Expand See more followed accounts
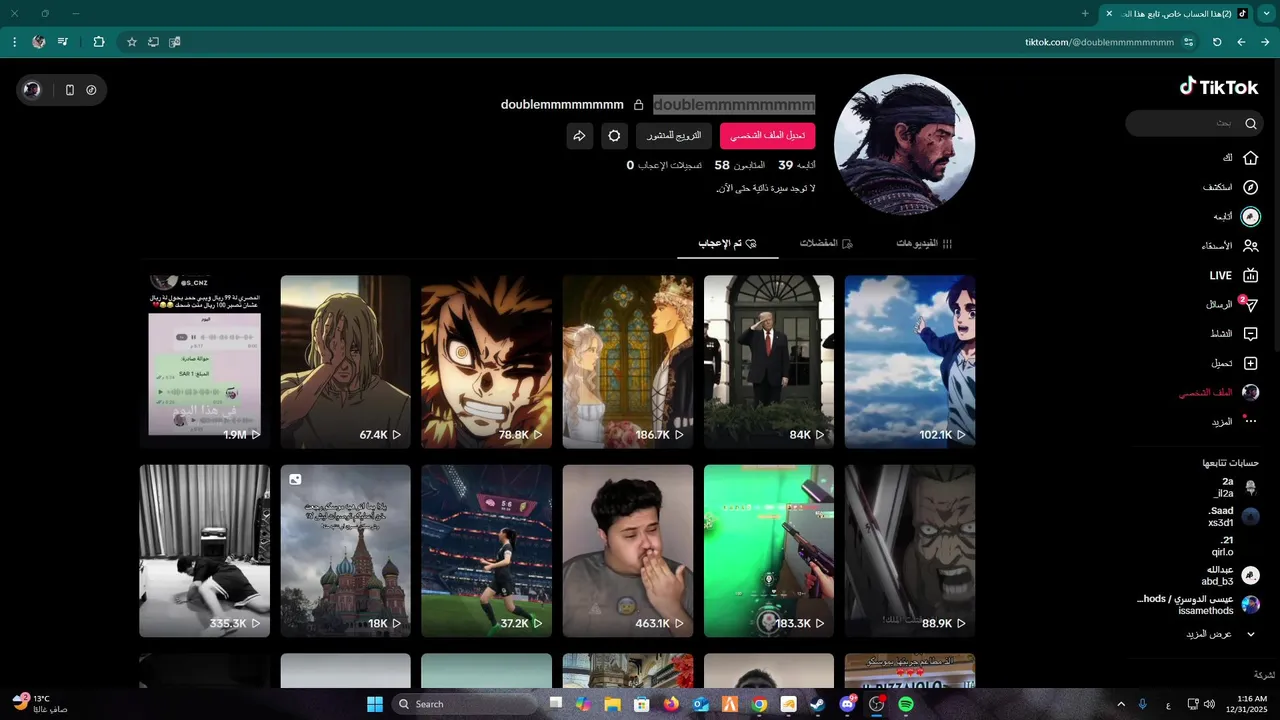 pyautogui.click(x=1222, y=634)
